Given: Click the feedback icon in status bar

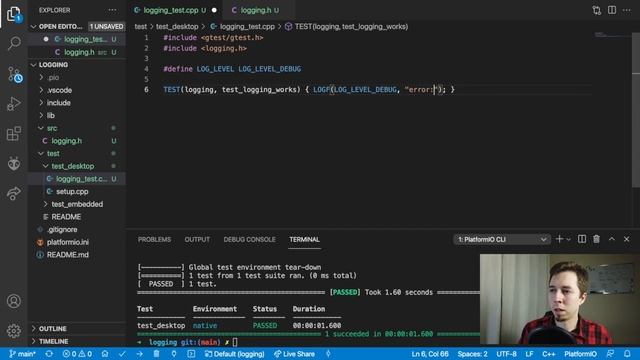Looking at the screenshot, I should coord(610,354).
